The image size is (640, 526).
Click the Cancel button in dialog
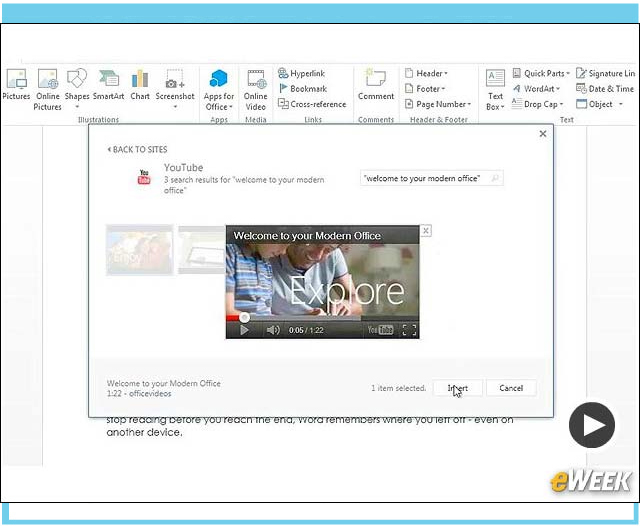pos(511,388)
